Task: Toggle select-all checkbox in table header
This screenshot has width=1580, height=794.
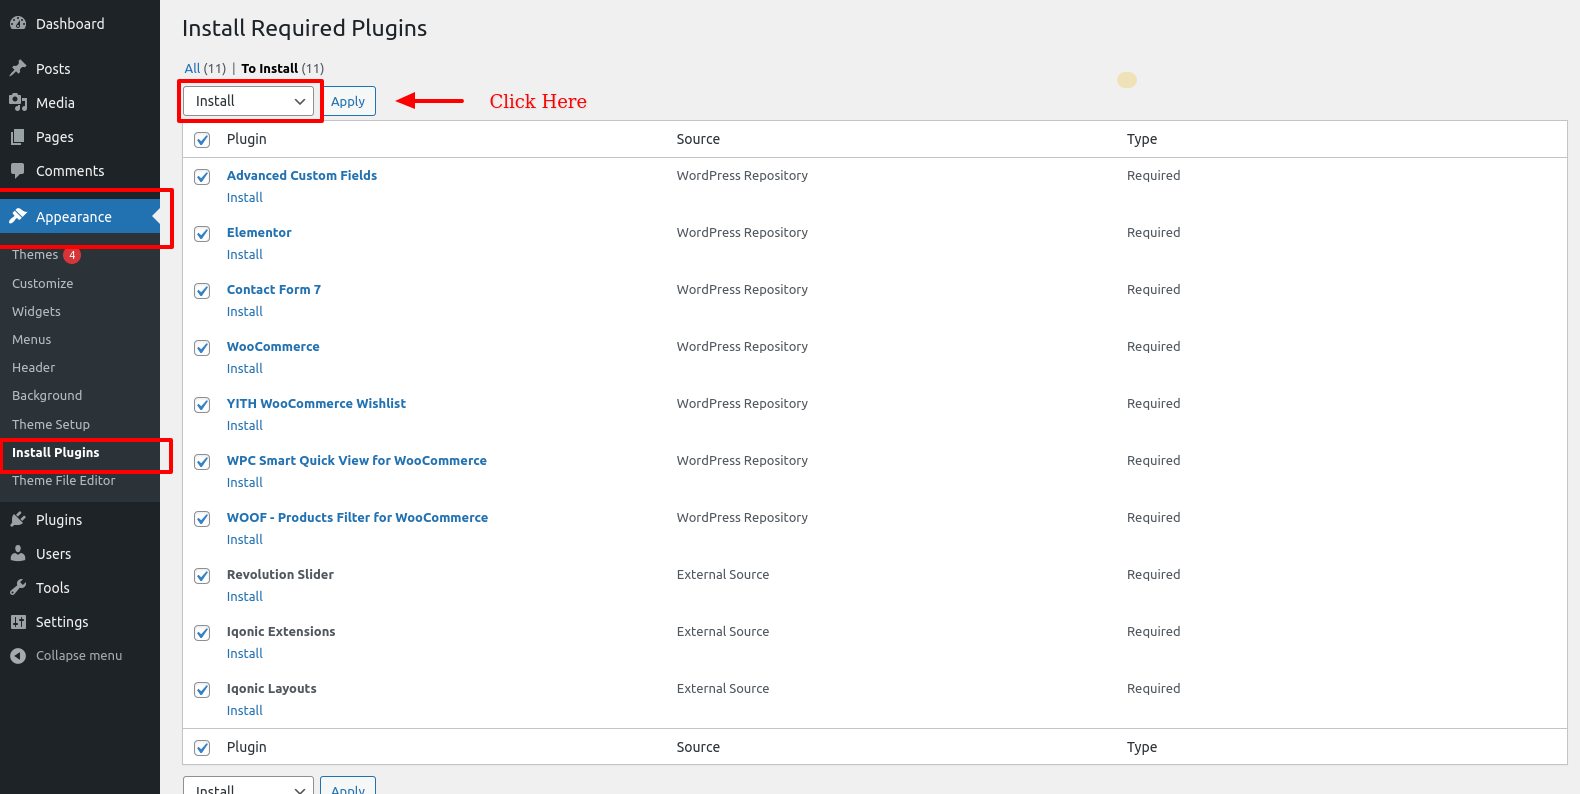Action: (202, 140)
